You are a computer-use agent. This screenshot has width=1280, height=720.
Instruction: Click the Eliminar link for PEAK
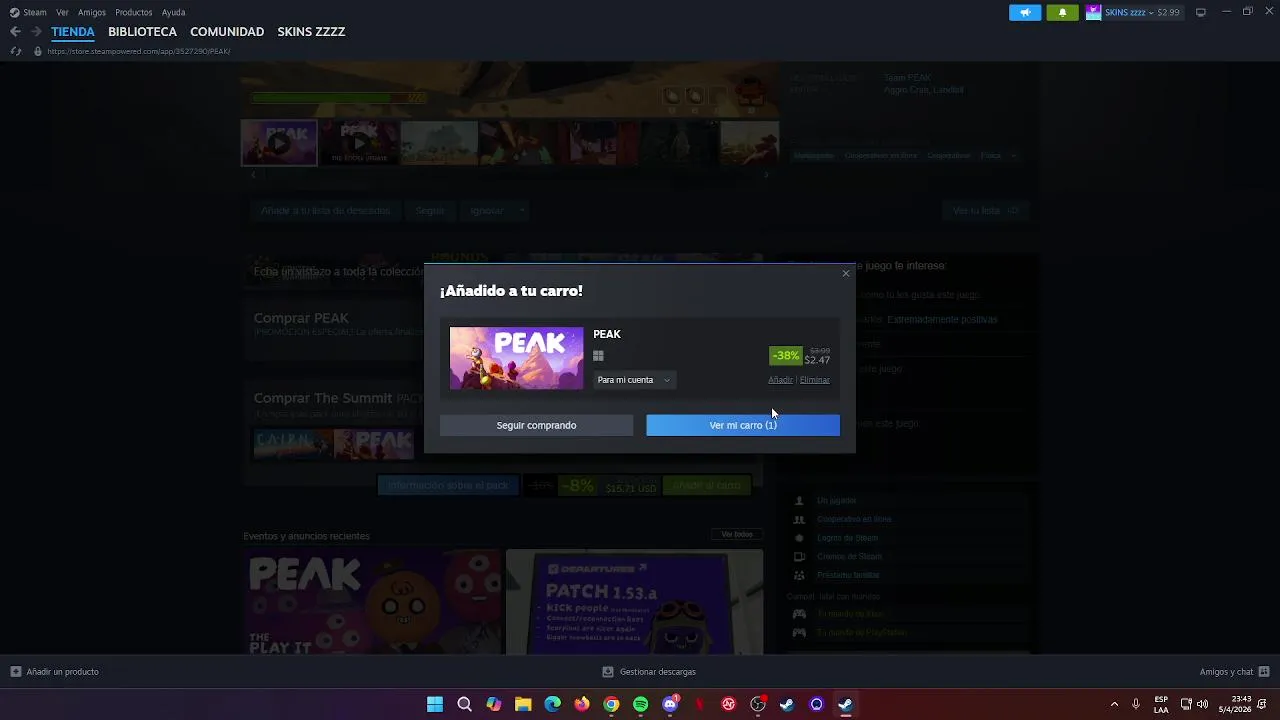[815, 380]
